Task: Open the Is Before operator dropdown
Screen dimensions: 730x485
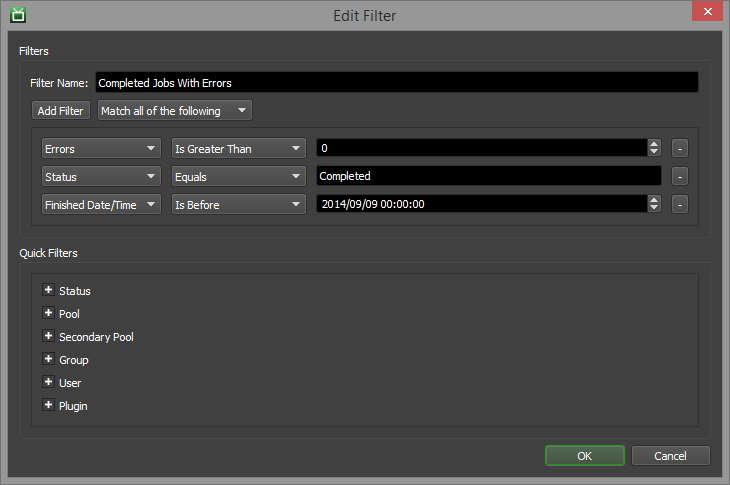Action: [x=238, y=204]
